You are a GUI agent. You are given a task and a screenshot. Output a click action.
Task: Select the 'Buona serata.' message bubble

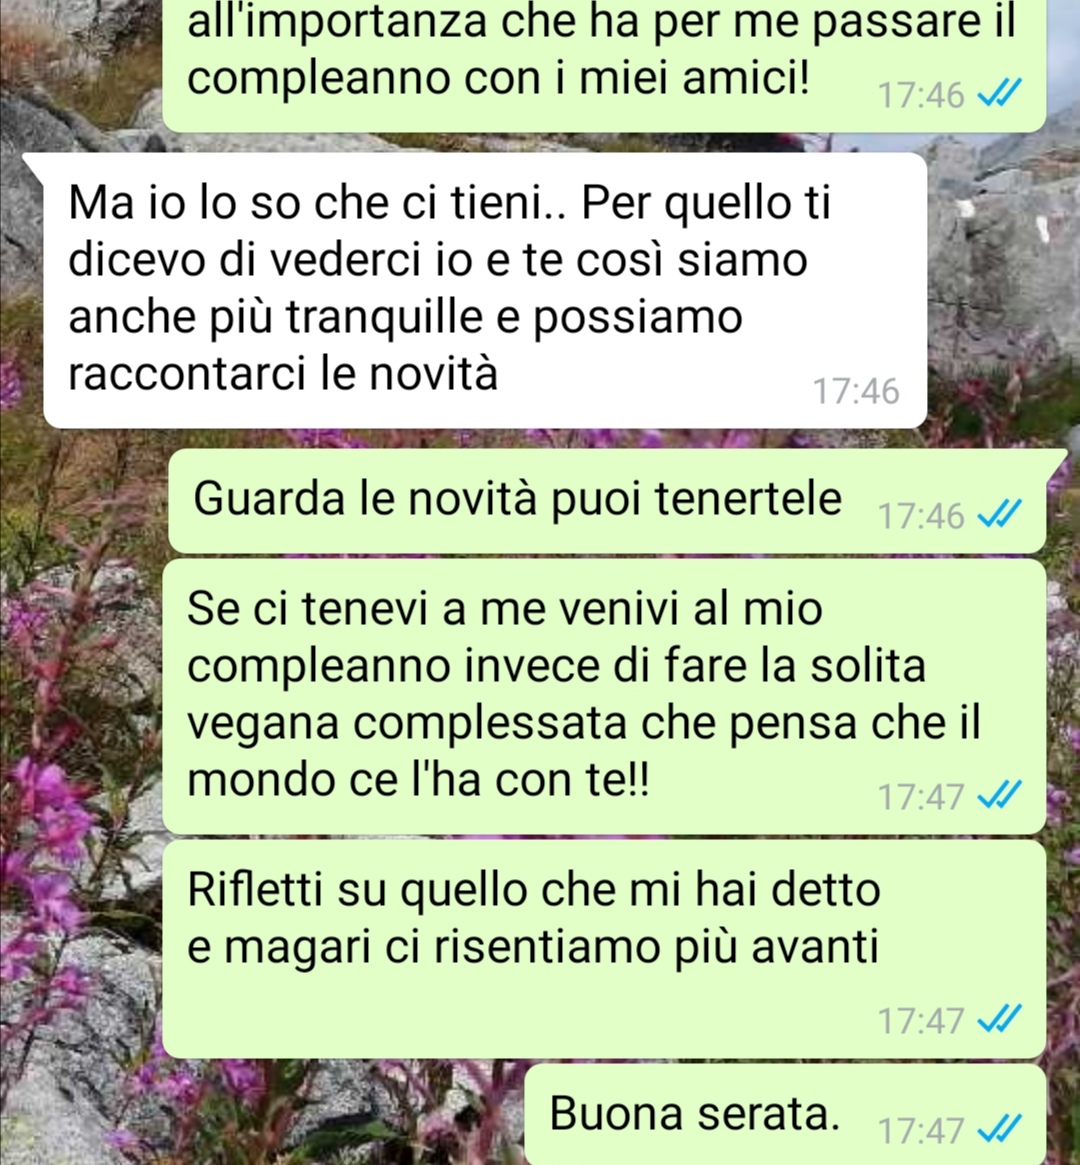(x=786, y=1114)
